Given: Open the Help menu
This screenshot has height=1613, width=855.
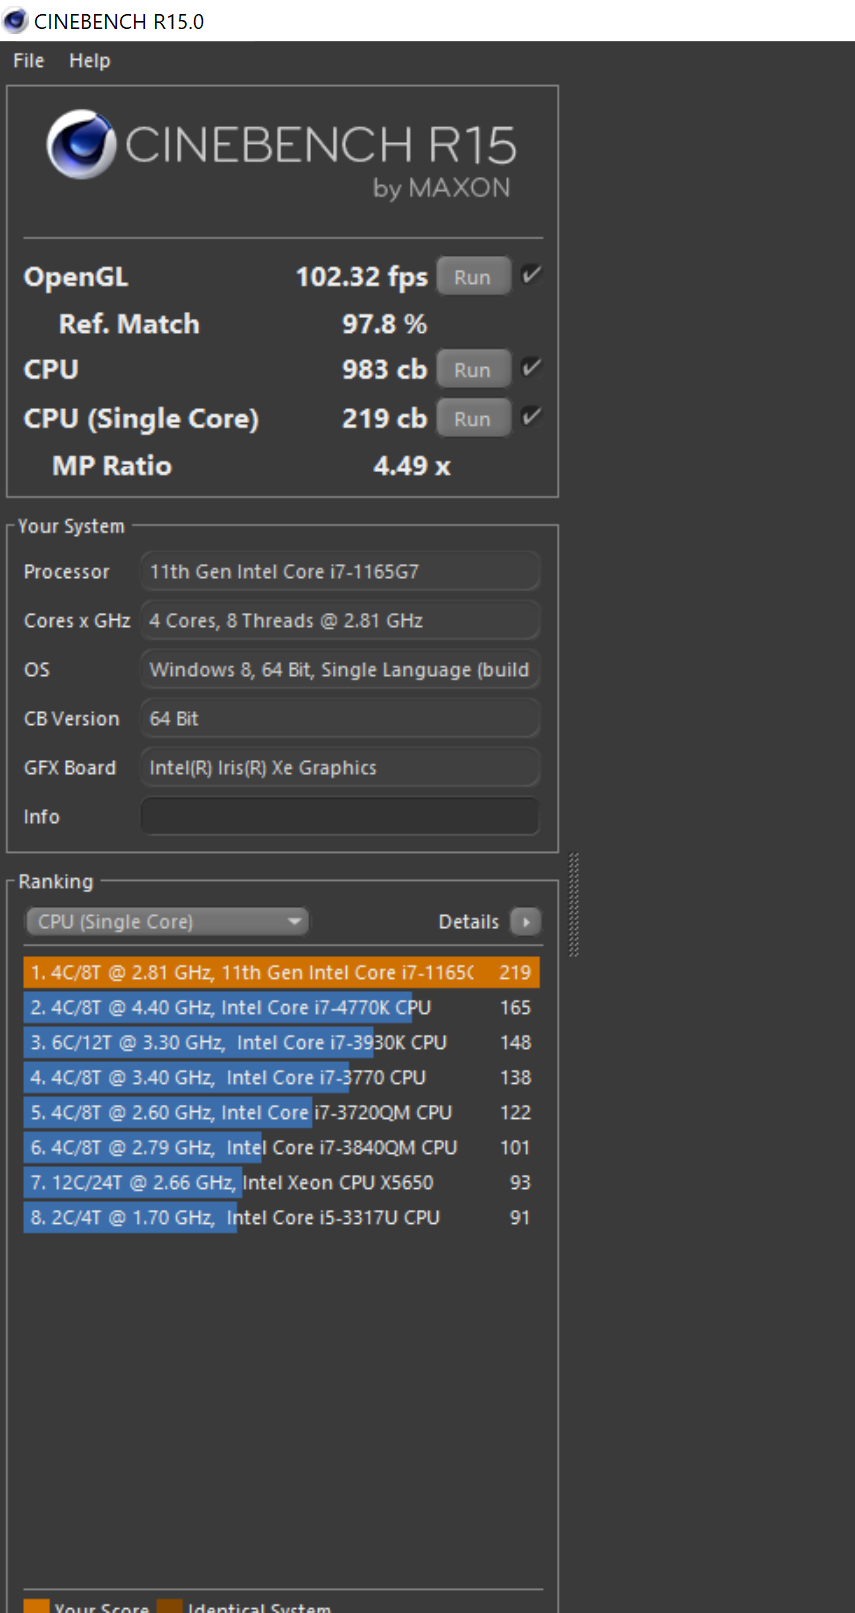Looking at the screenshot, I should [x=89, y=60].
